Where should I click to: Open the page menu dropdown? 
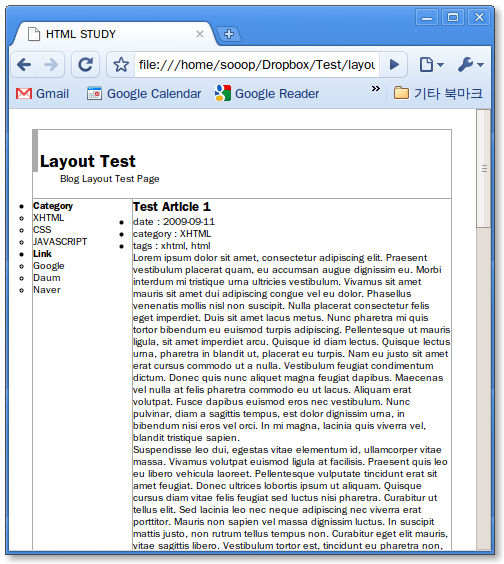coord(431,65)
